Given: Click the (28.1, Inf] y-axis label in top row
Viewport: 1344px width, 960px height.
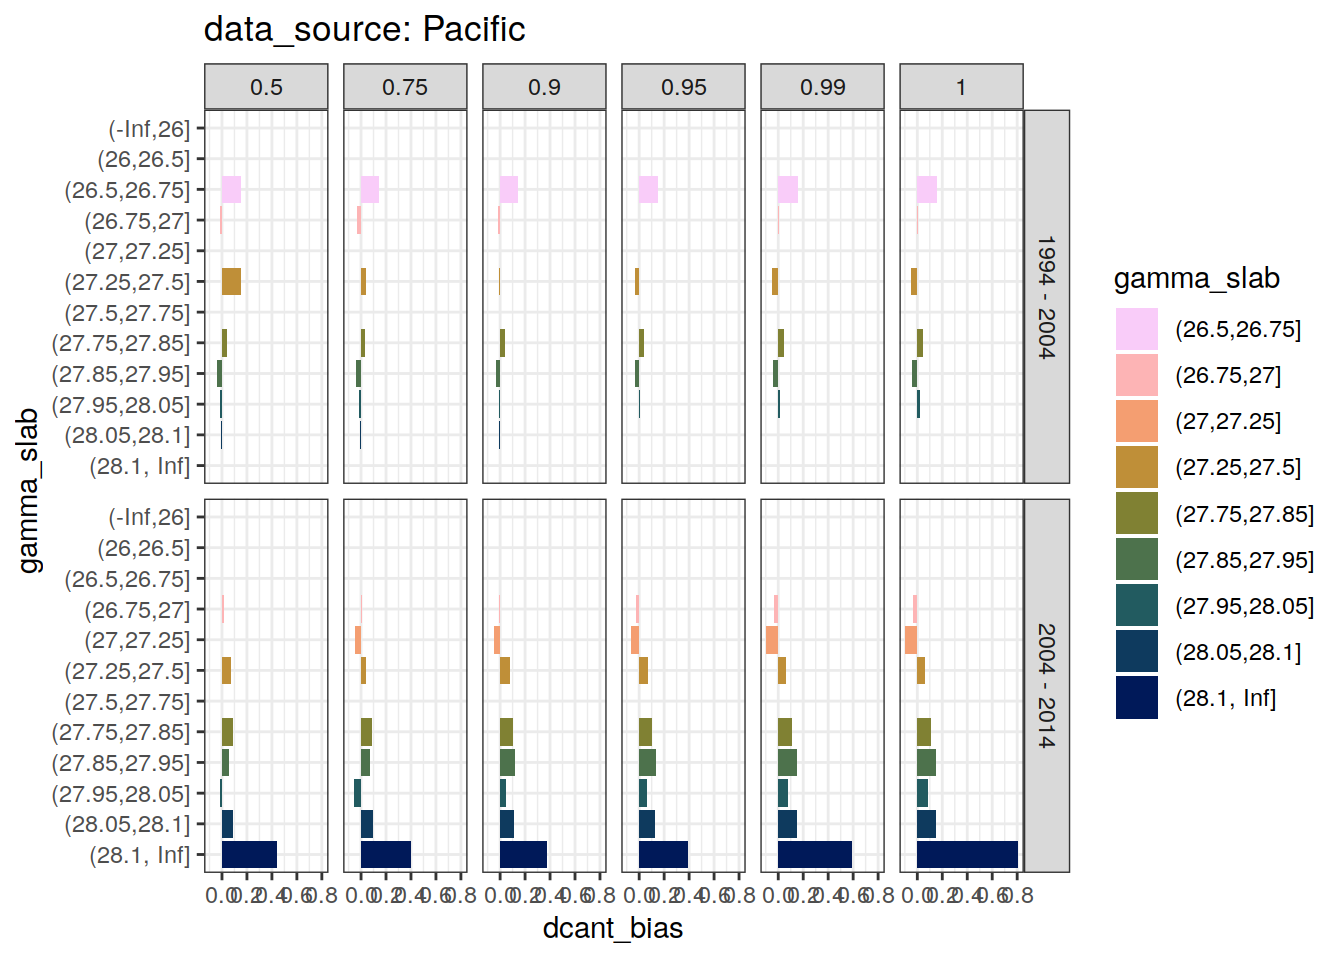Looking at the screenshot, I should pyautogui.click(x=139, y=466).
